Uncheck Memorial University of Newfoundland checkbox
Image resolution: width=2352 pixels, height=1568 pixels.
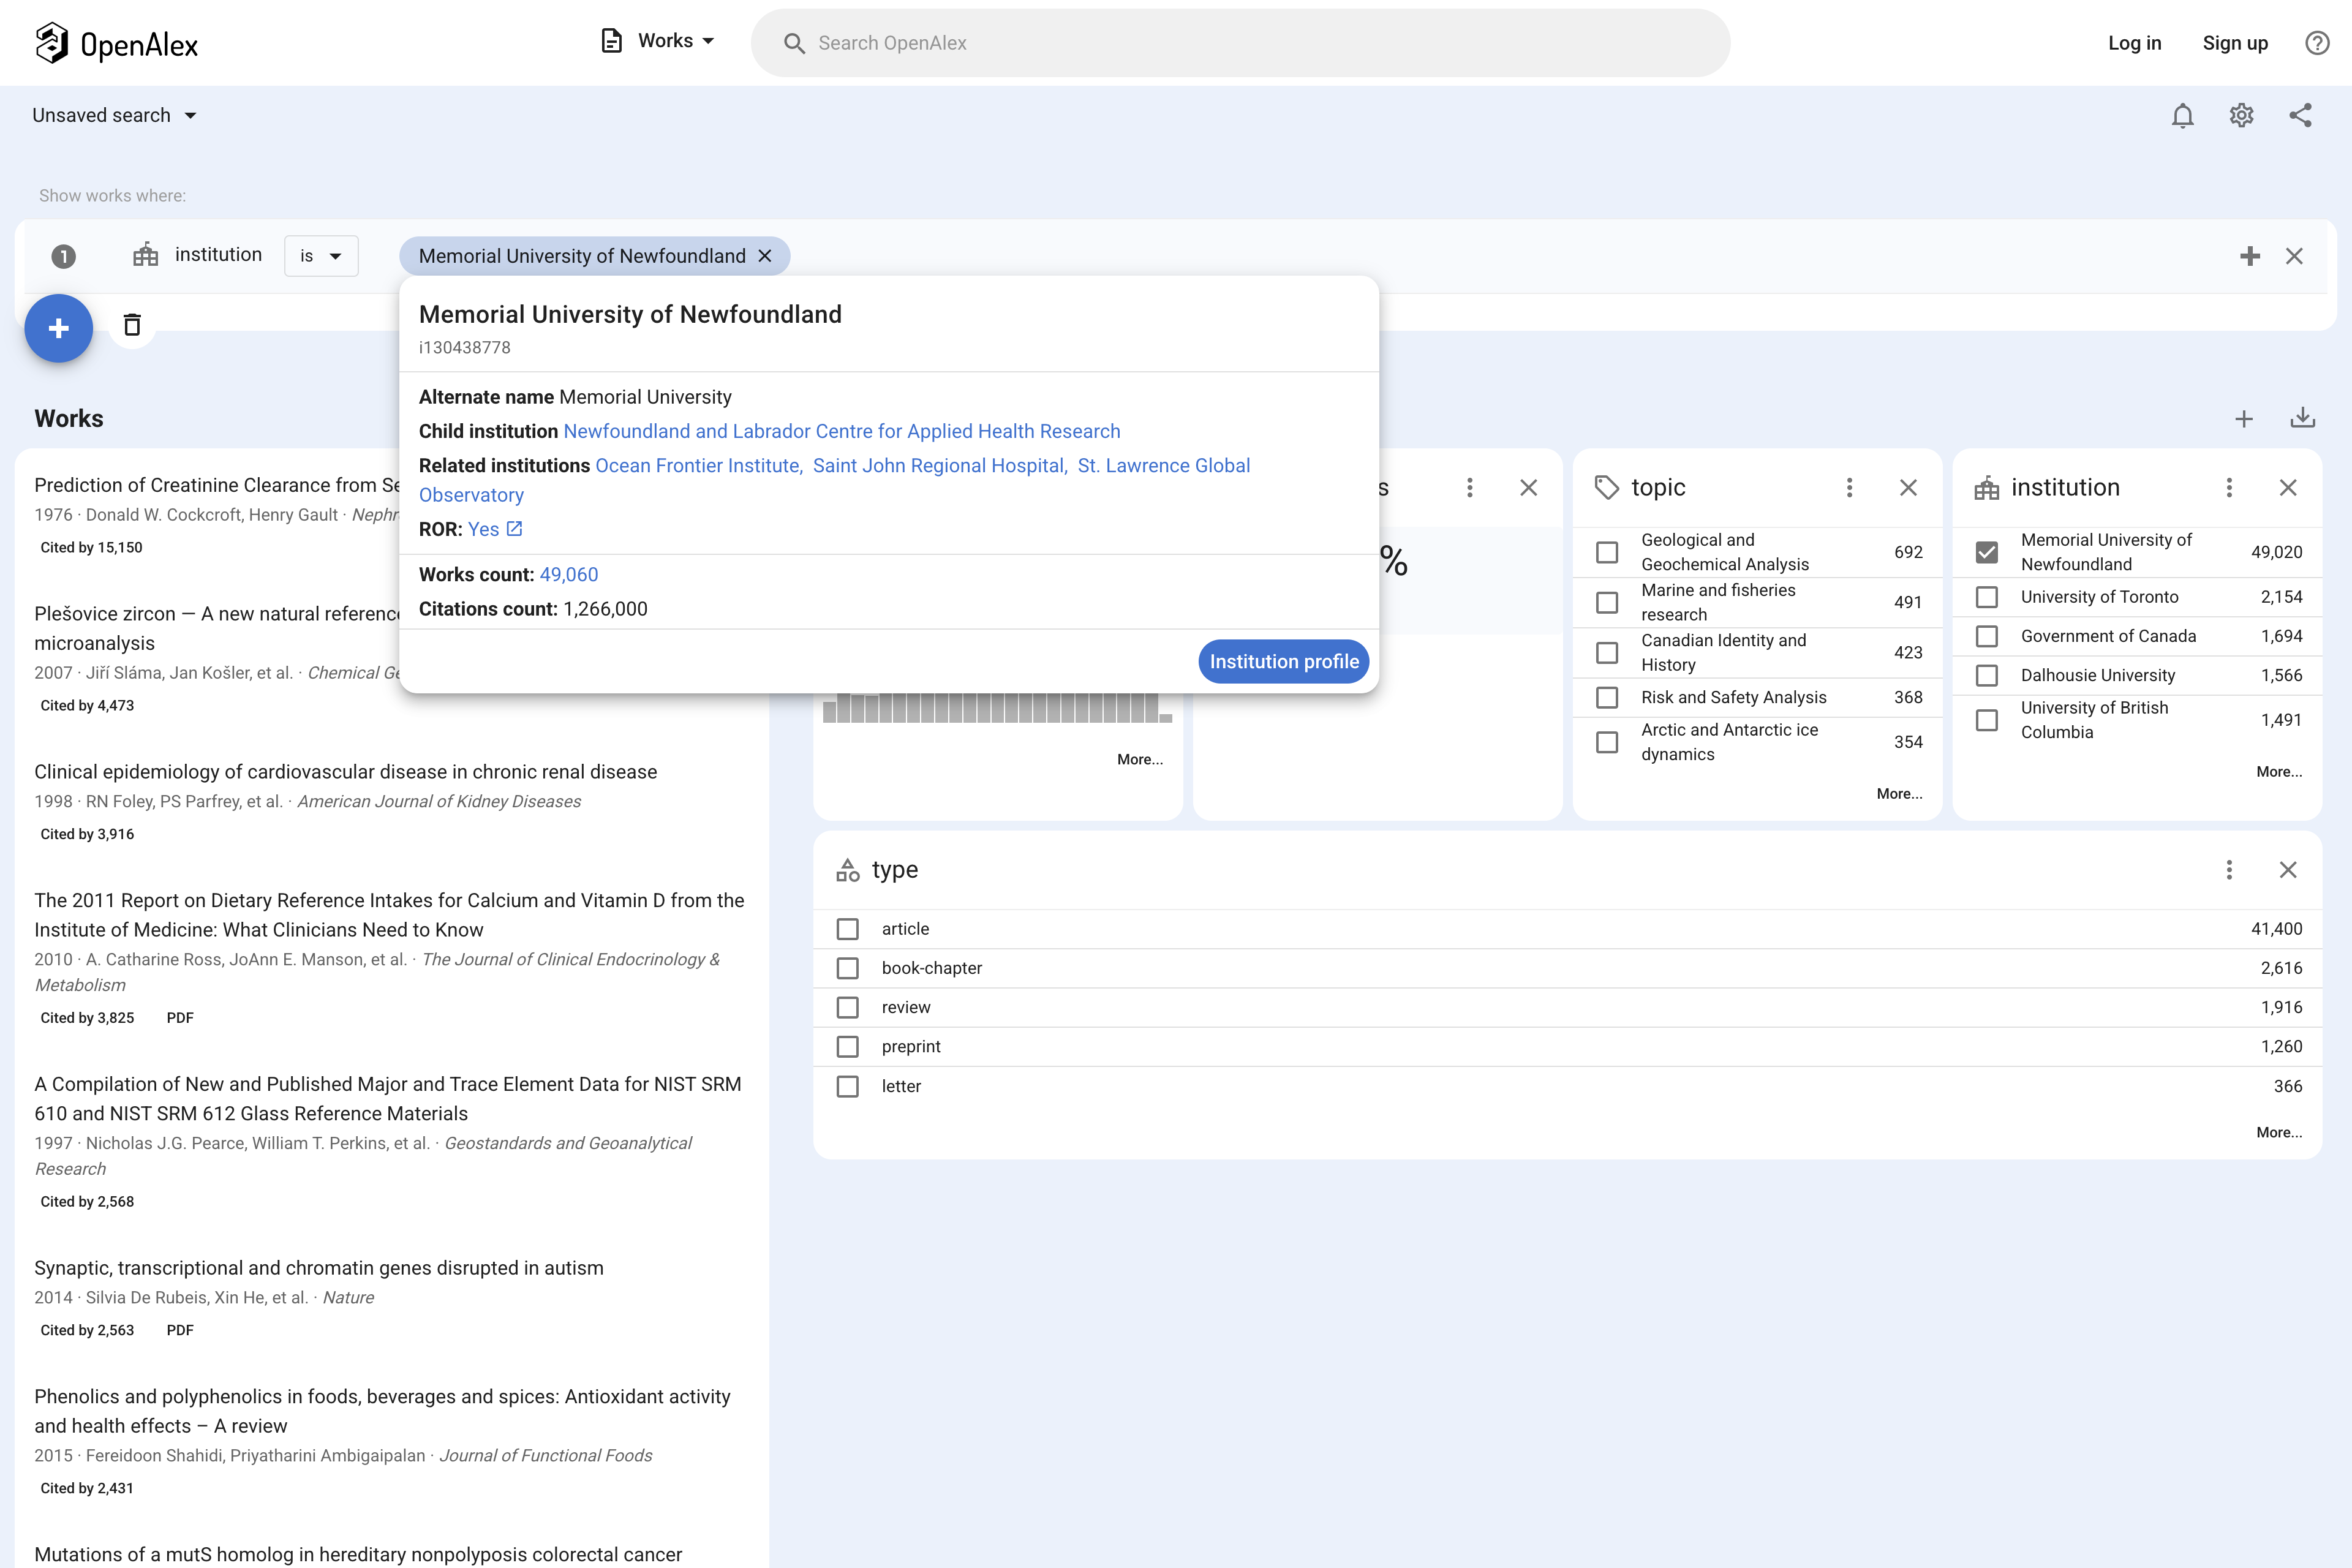[1987, 552]
